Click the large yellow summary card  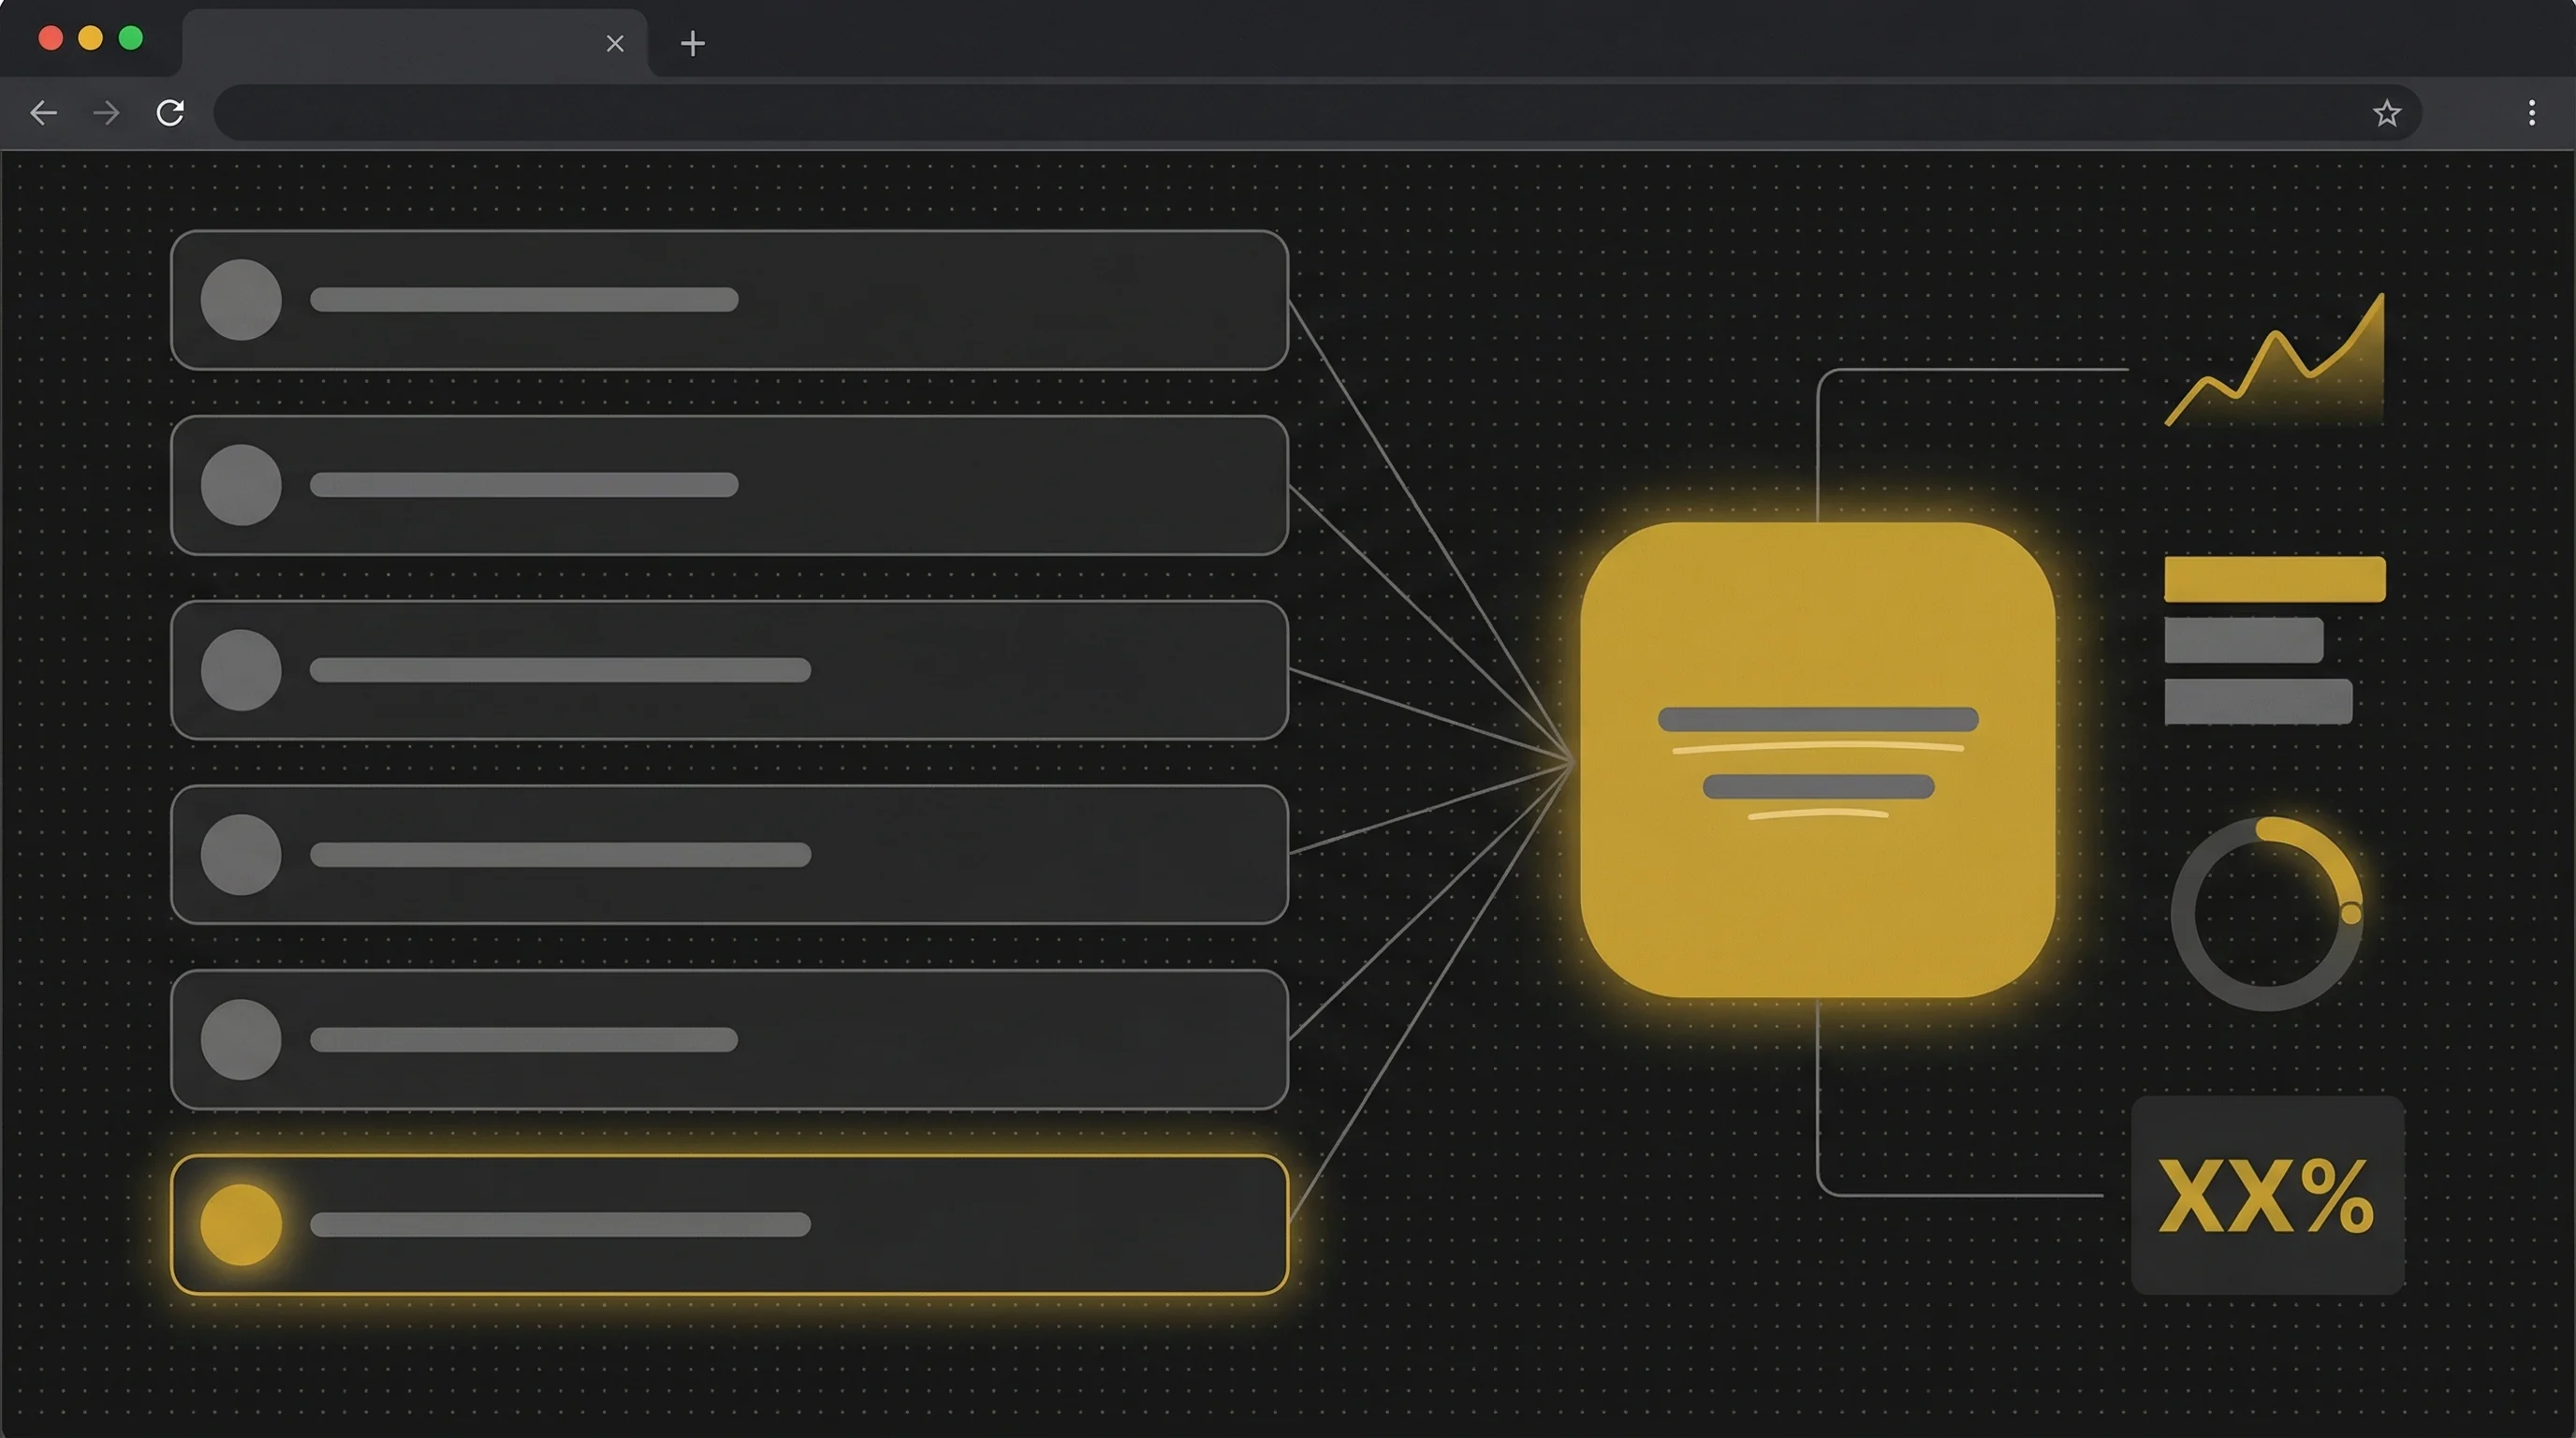click(1817, 760)
